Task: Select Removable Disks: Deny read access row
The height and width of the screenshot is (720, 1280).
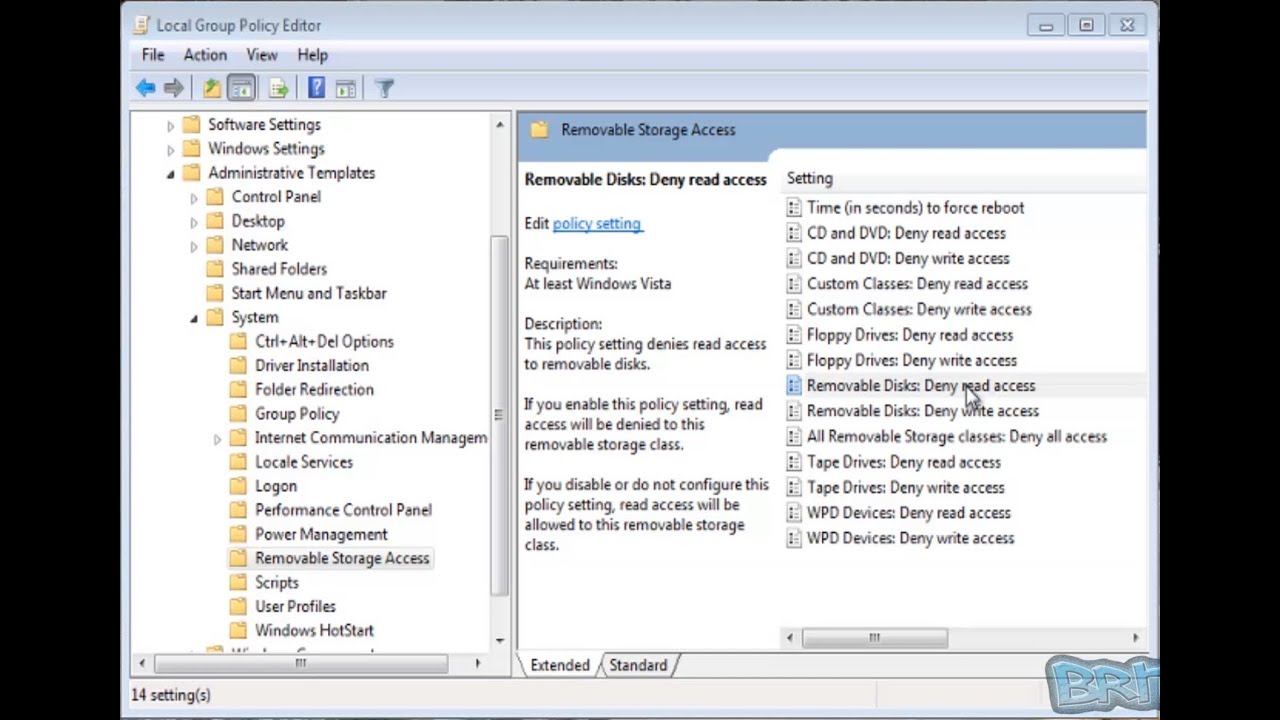Action: [962, 386]
